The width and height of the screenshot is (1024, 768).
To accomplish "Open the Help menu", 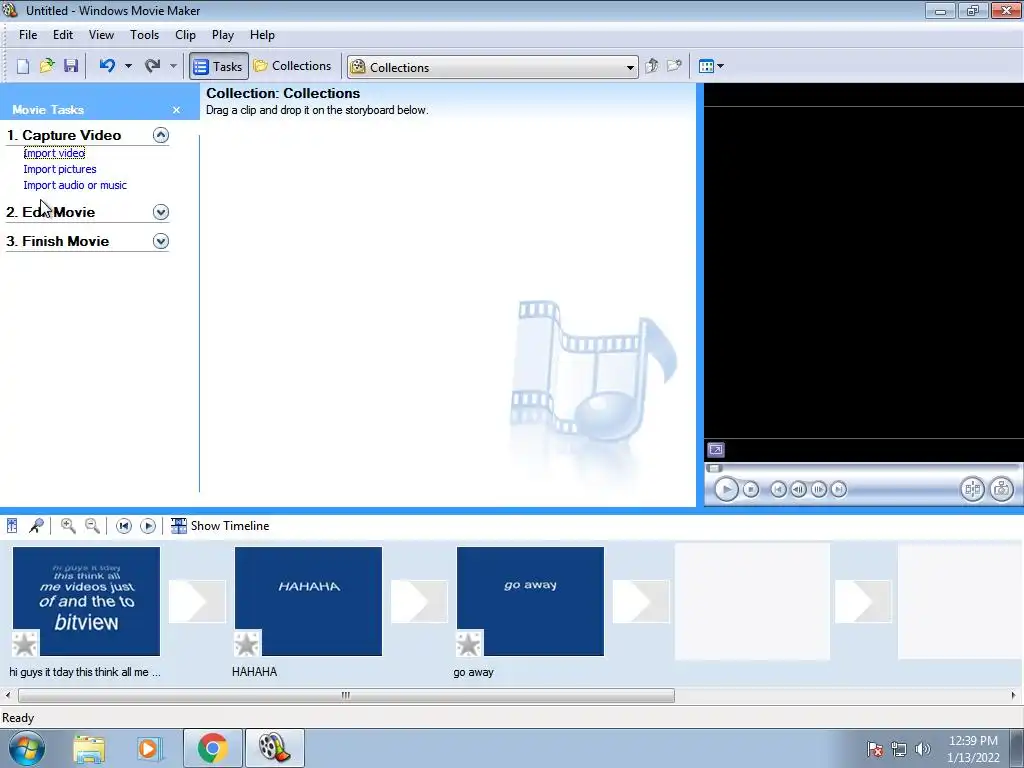I will coord(263,35).
